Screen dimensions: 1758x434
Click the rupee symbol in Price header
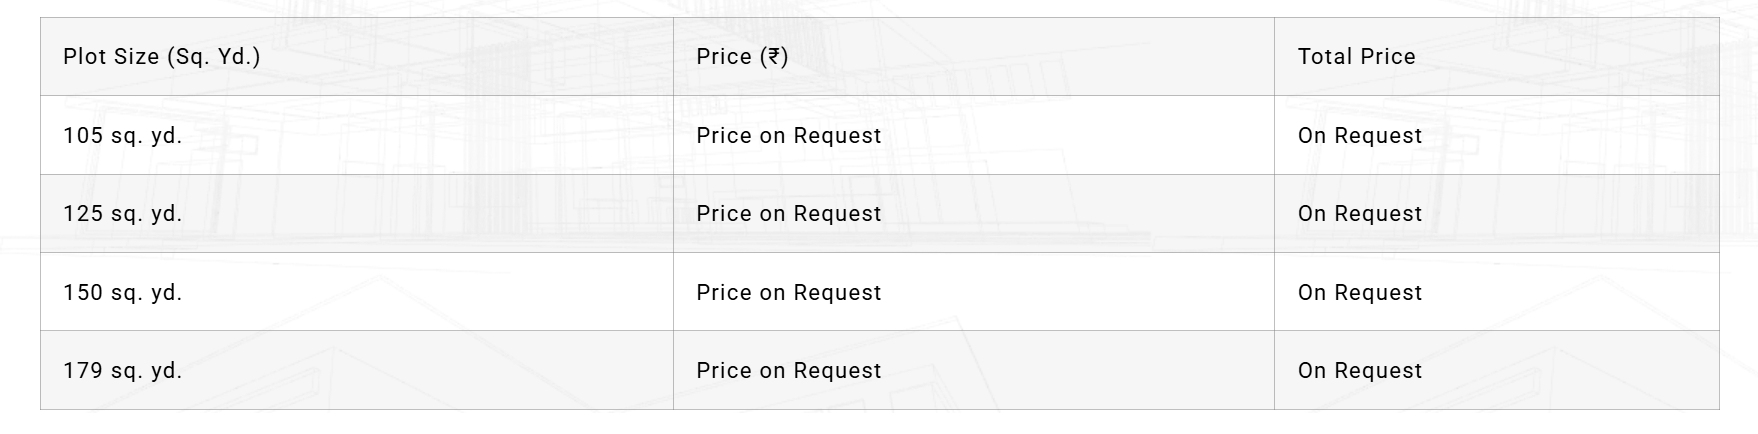click(774, 57)
